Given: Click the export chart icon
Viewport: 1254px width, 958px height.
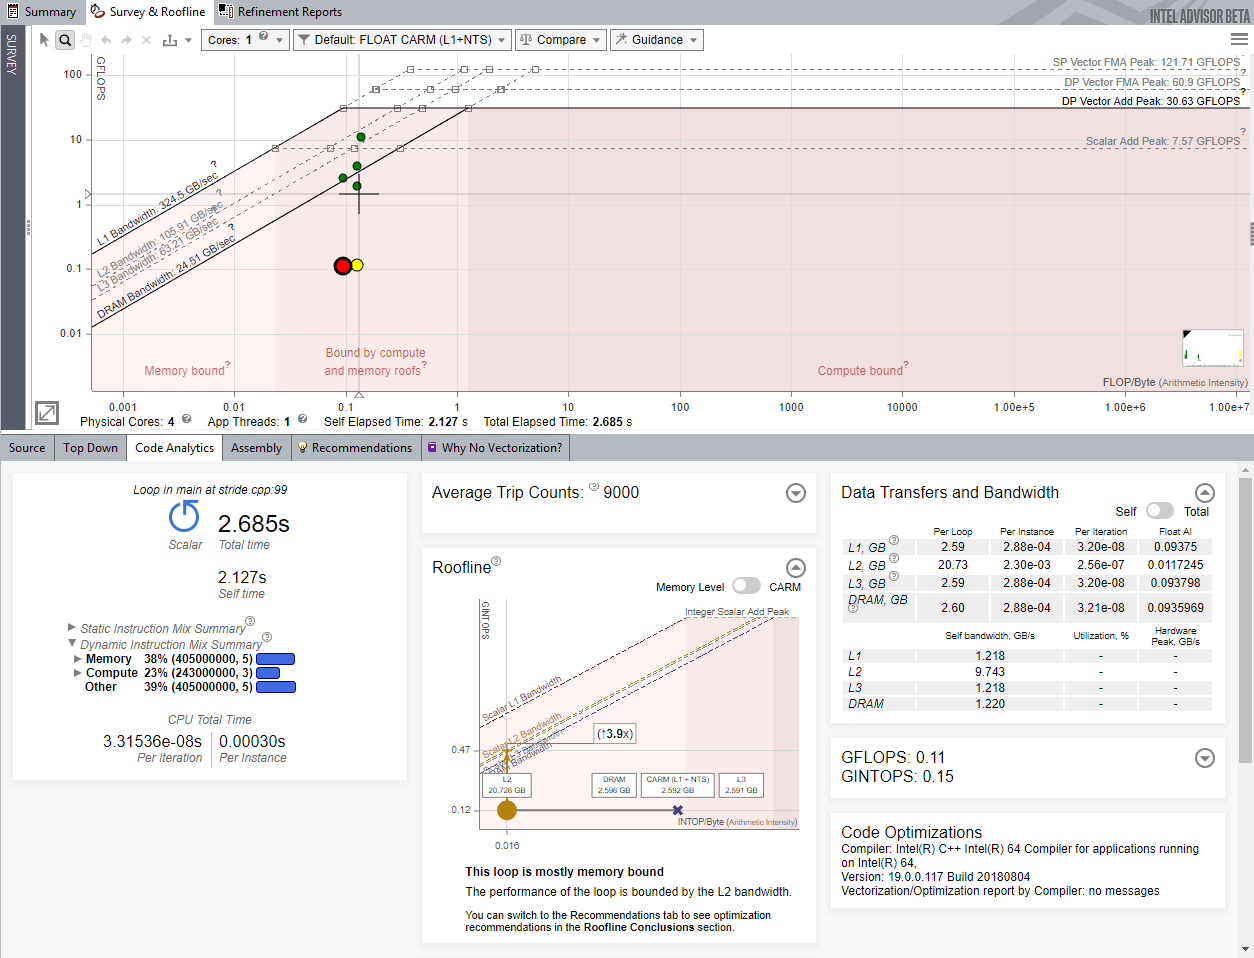Looking at the screenshot, I should pos(170,40).
